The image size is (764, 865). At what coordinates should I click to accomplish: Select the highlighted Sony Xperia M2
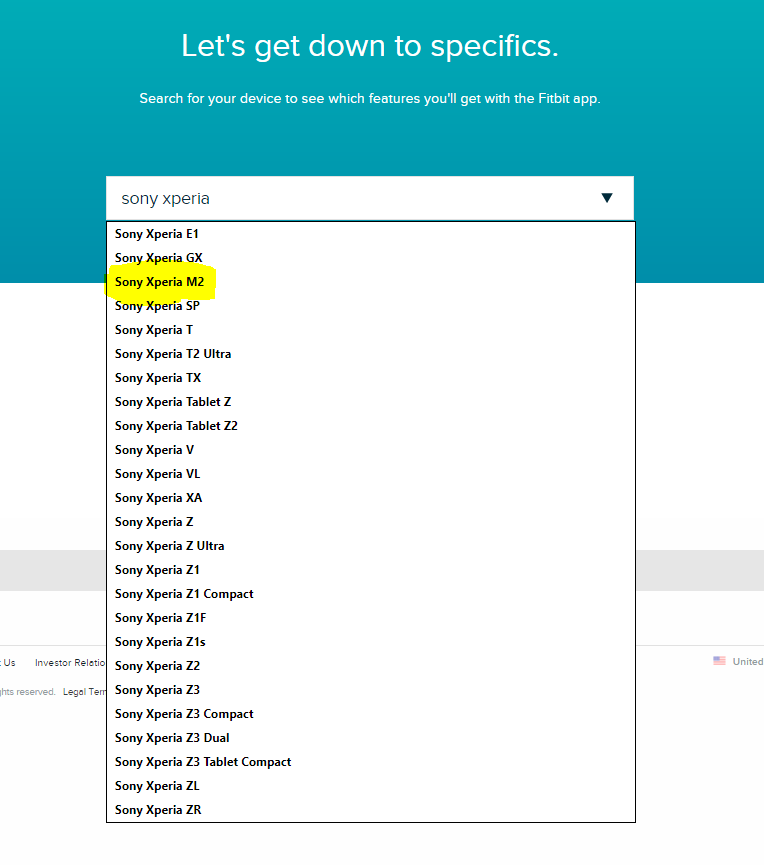coord(371,282)
